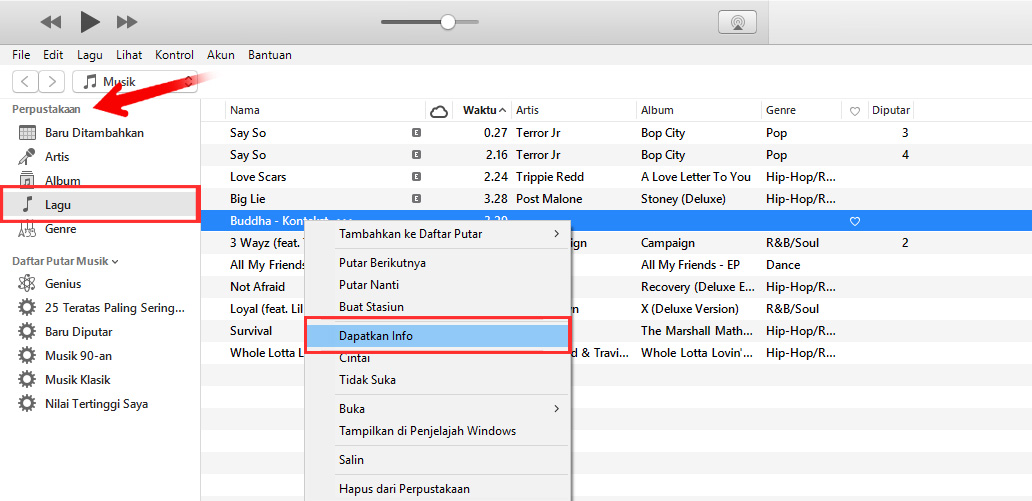Open the Edit menu

53,55
